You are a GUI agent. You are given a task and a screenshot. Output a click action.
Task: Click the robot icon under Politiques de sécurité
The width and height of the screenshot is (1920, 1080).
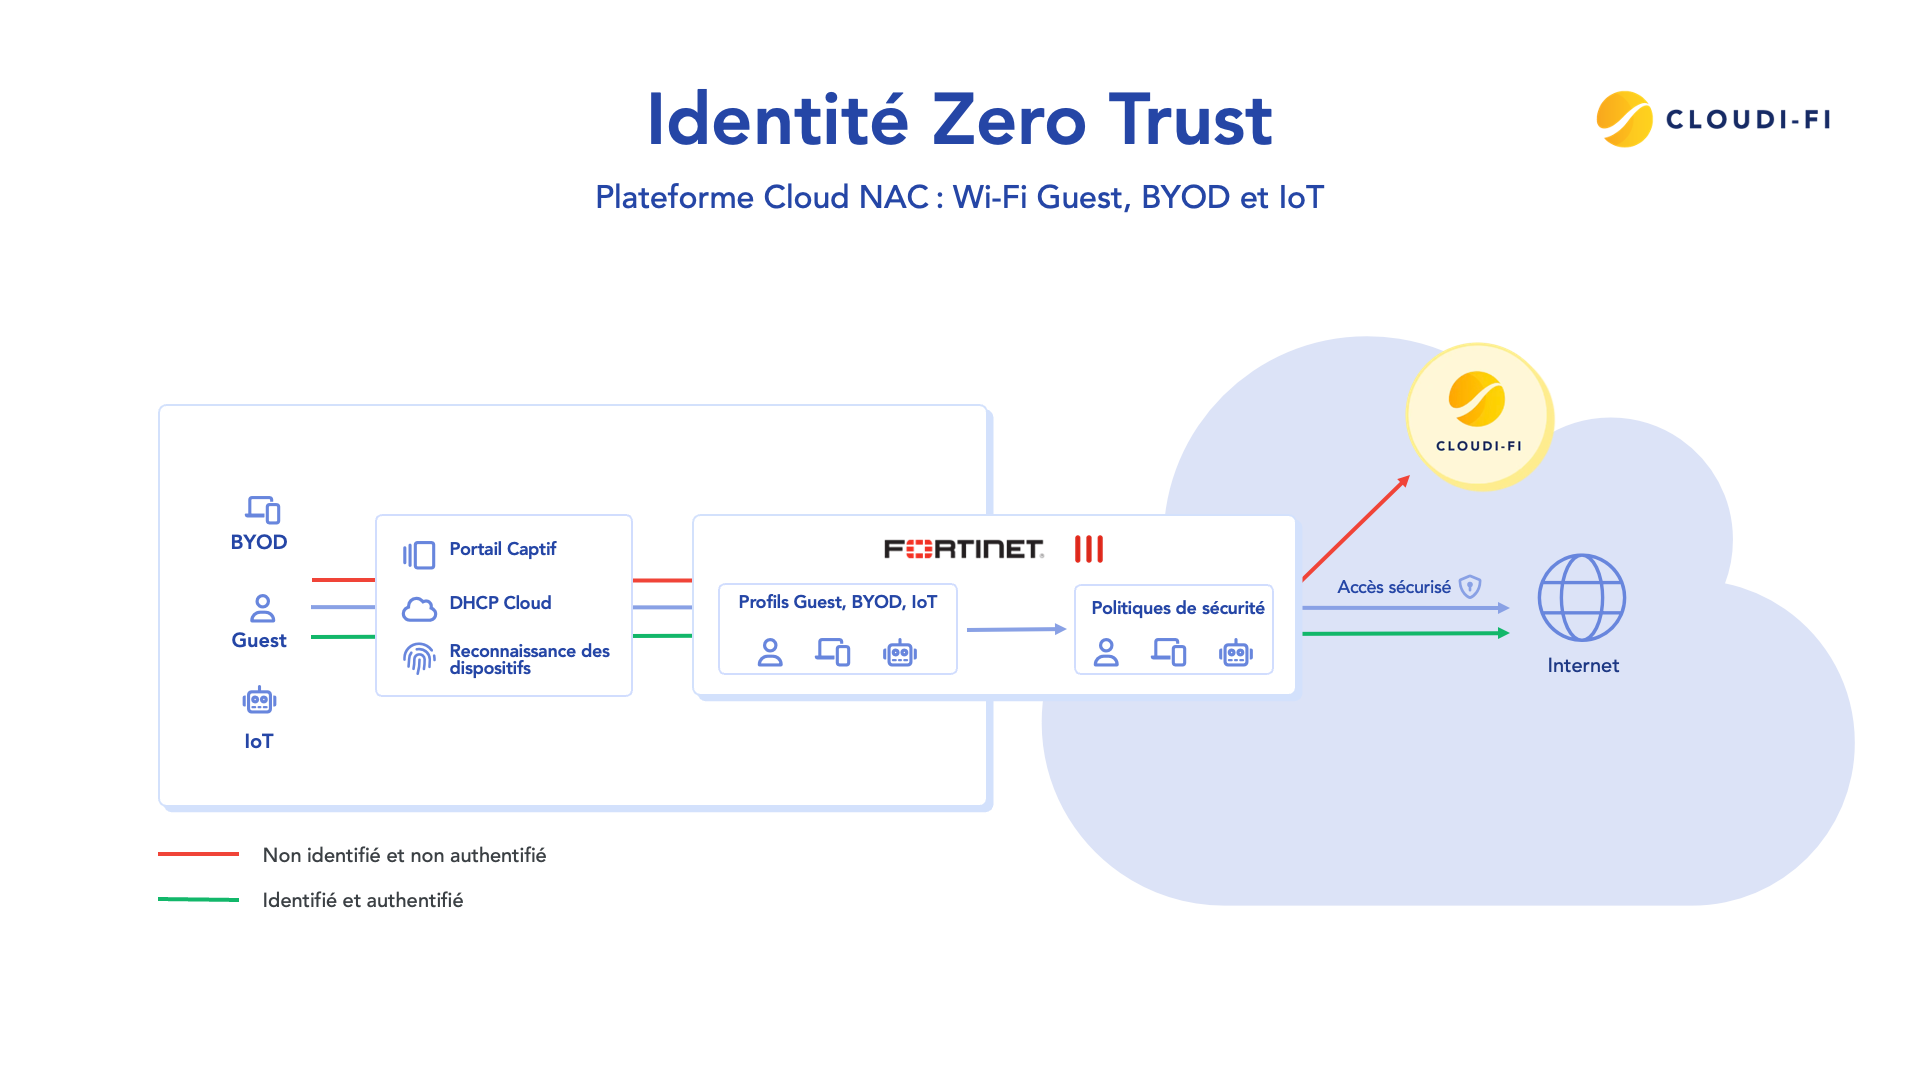point(1236,653)
